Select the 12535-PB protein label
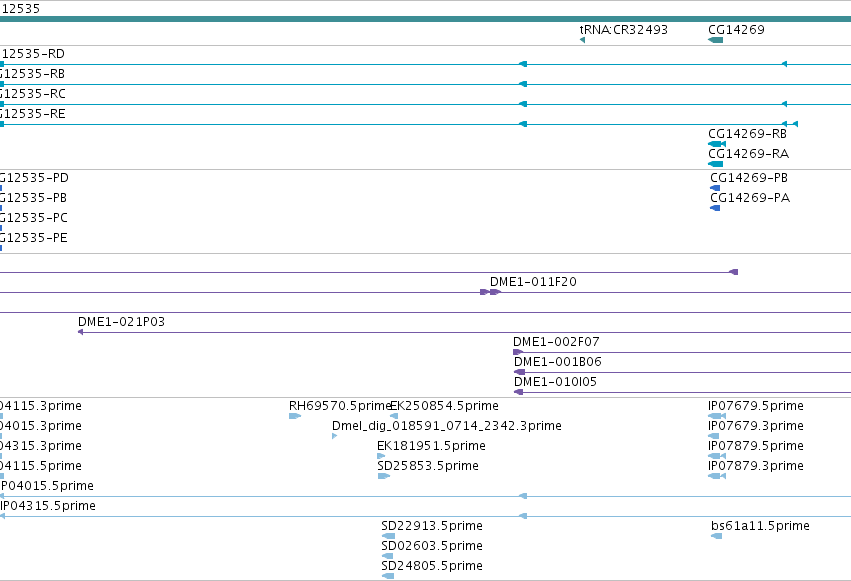The height and width of the screenshot is (581, 851). [x=34, y=197]
